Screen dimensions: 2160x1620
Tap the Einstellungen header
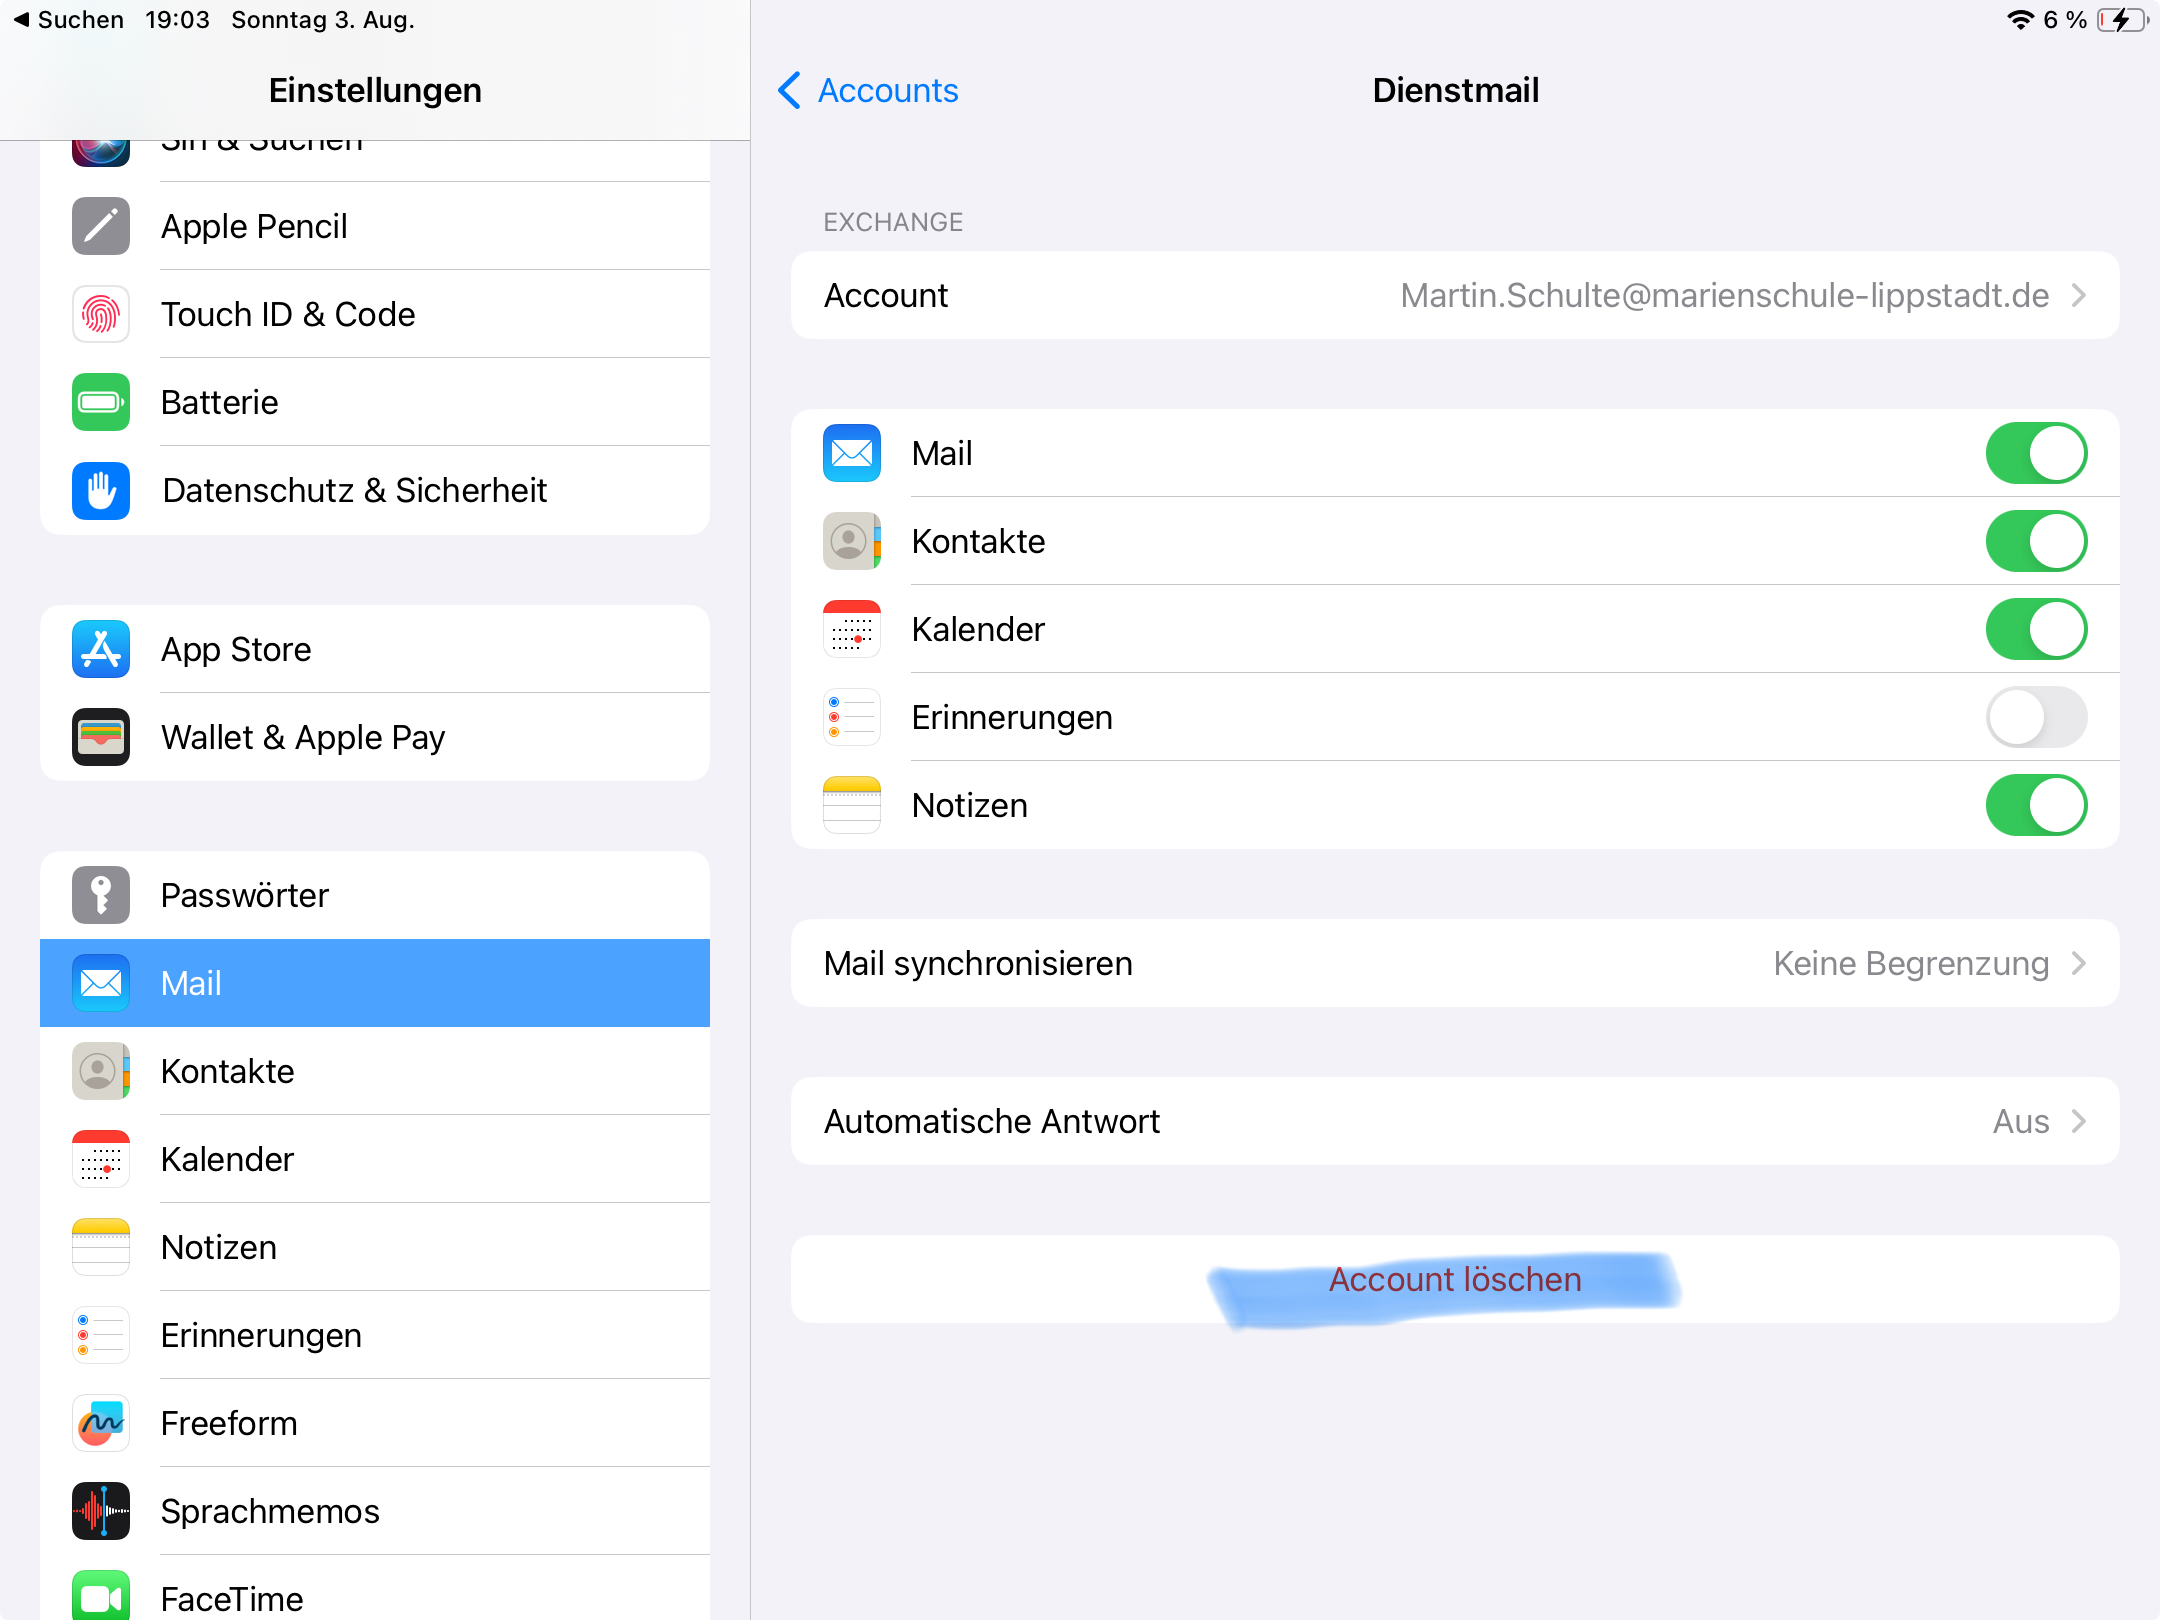point(375,90)
